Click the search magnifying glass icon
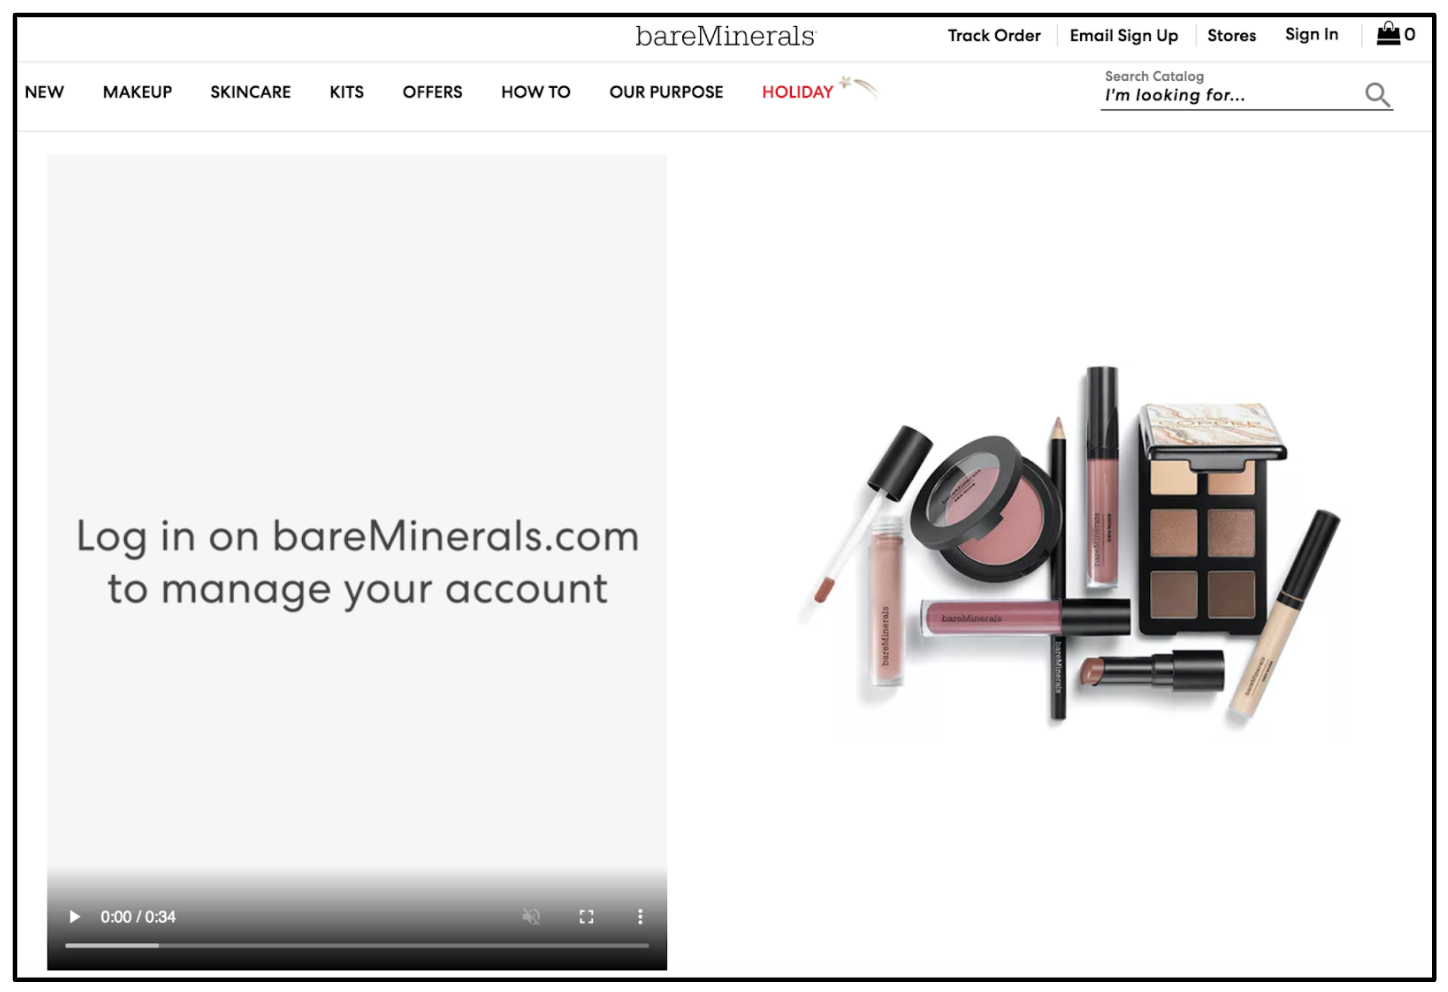 pyautogui.click(x=1377, y=95)
